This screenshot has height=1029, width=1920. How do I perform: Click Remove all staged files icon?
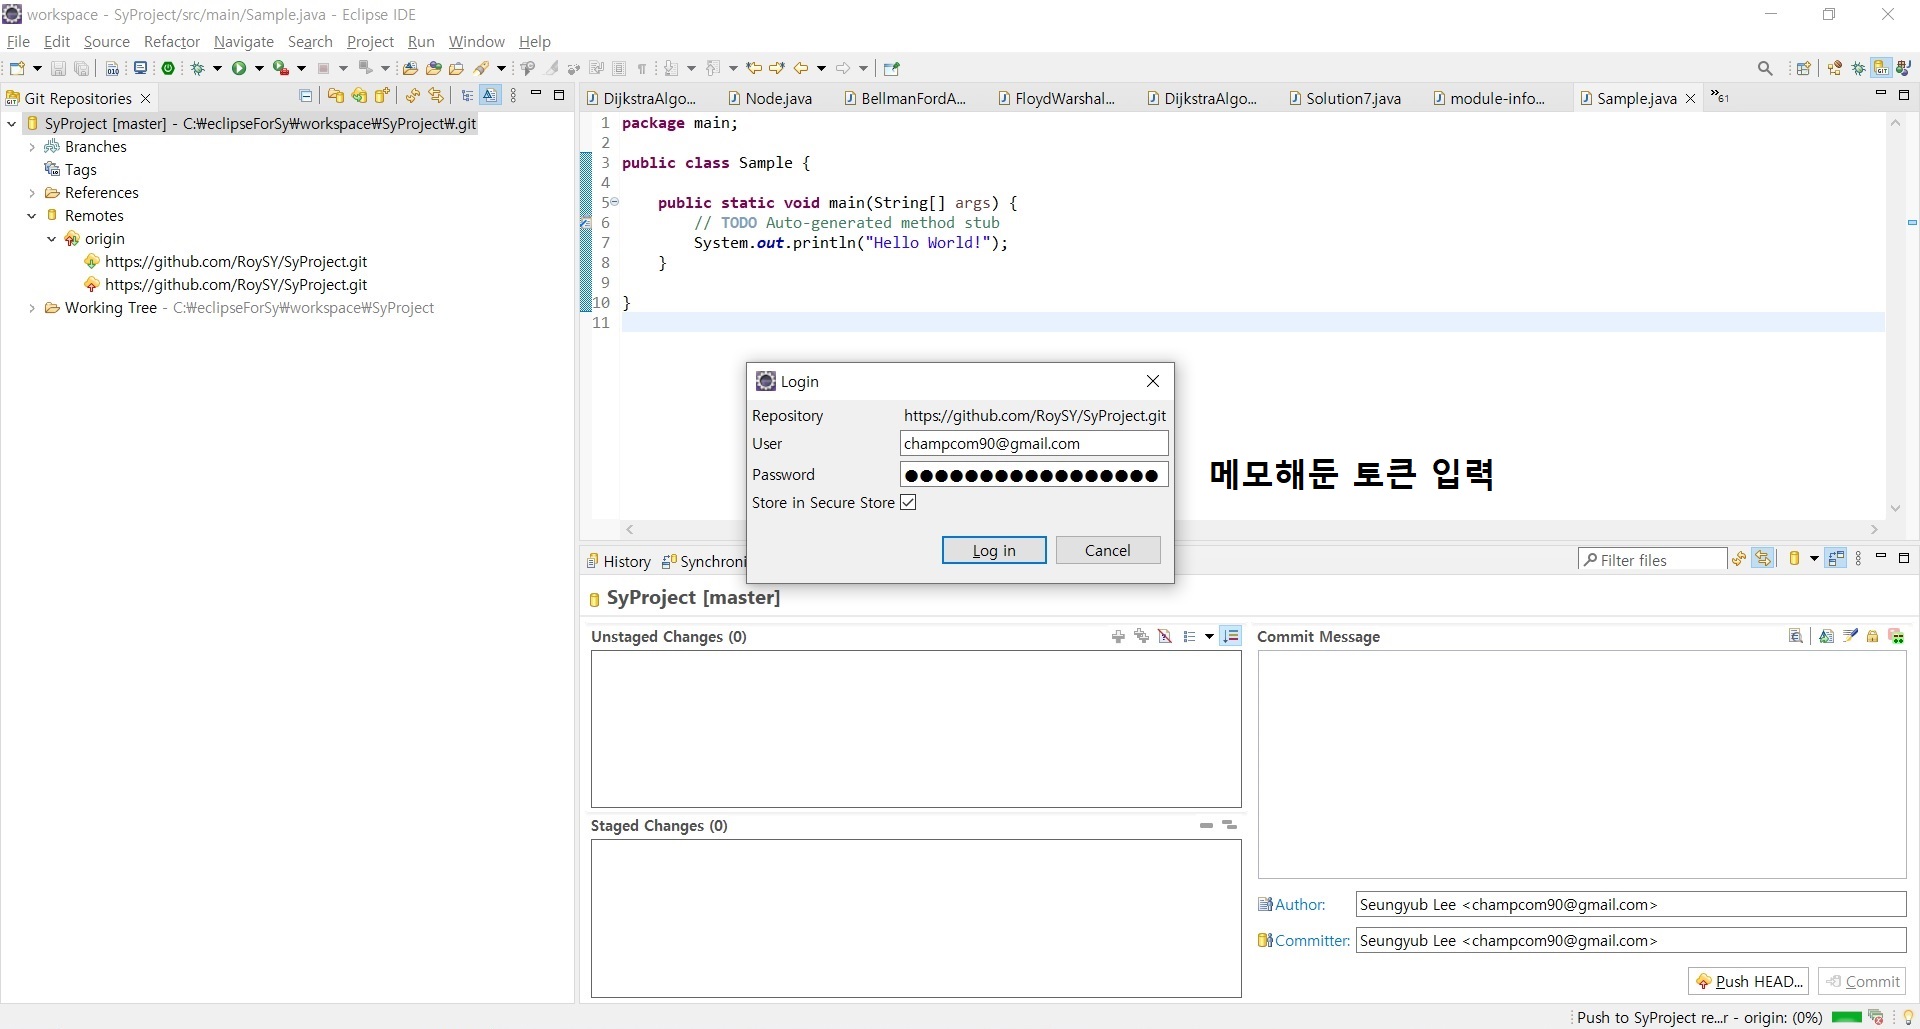click(x=1230, y=825)
